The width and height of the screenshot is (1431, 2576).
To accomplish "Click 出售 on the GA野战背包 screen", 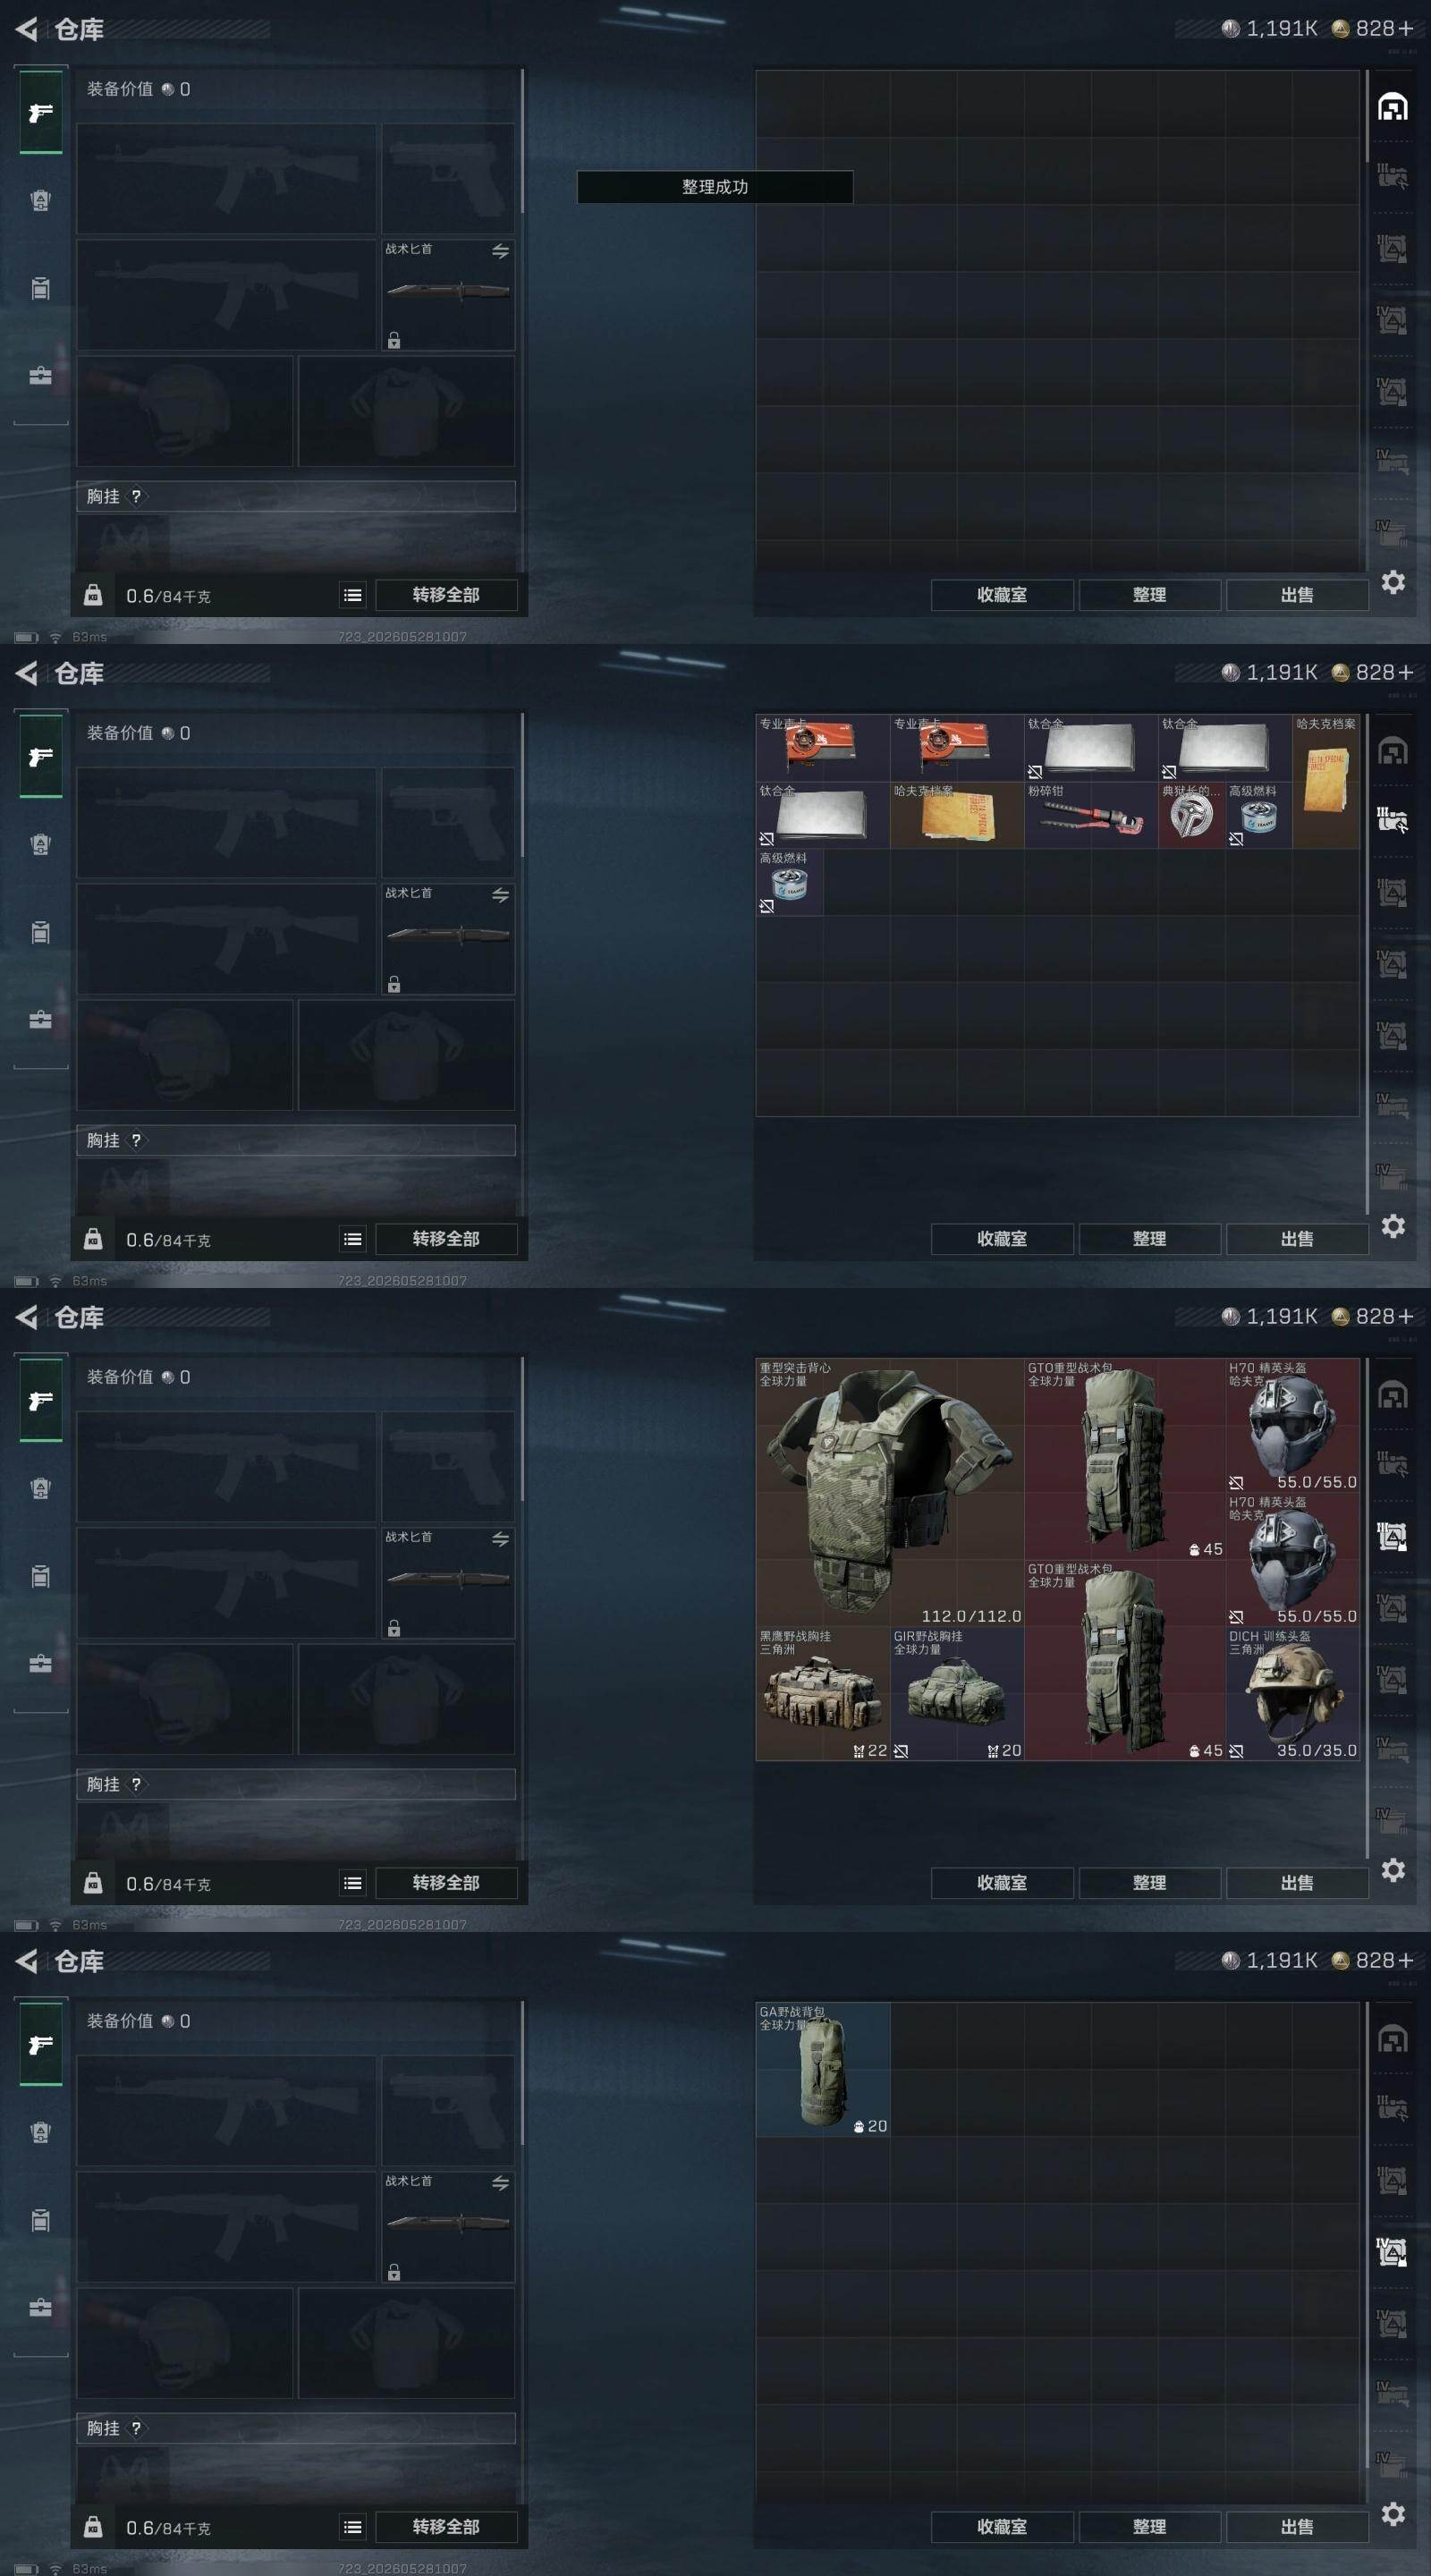I will [x=1297, y=2527].
